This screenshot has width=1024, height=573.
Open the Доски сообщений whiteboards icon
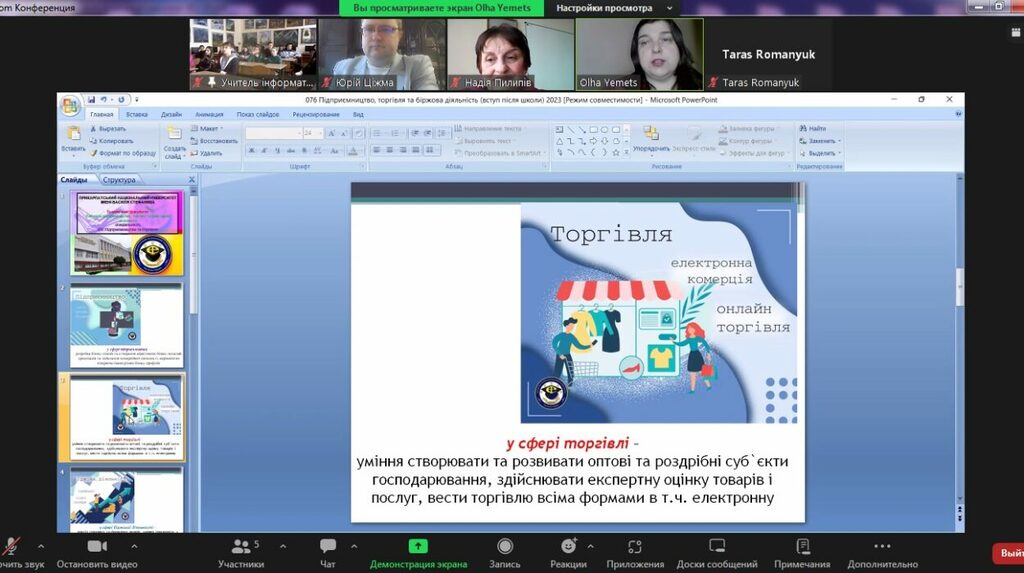pyautogui.click(x=717, y=546)
